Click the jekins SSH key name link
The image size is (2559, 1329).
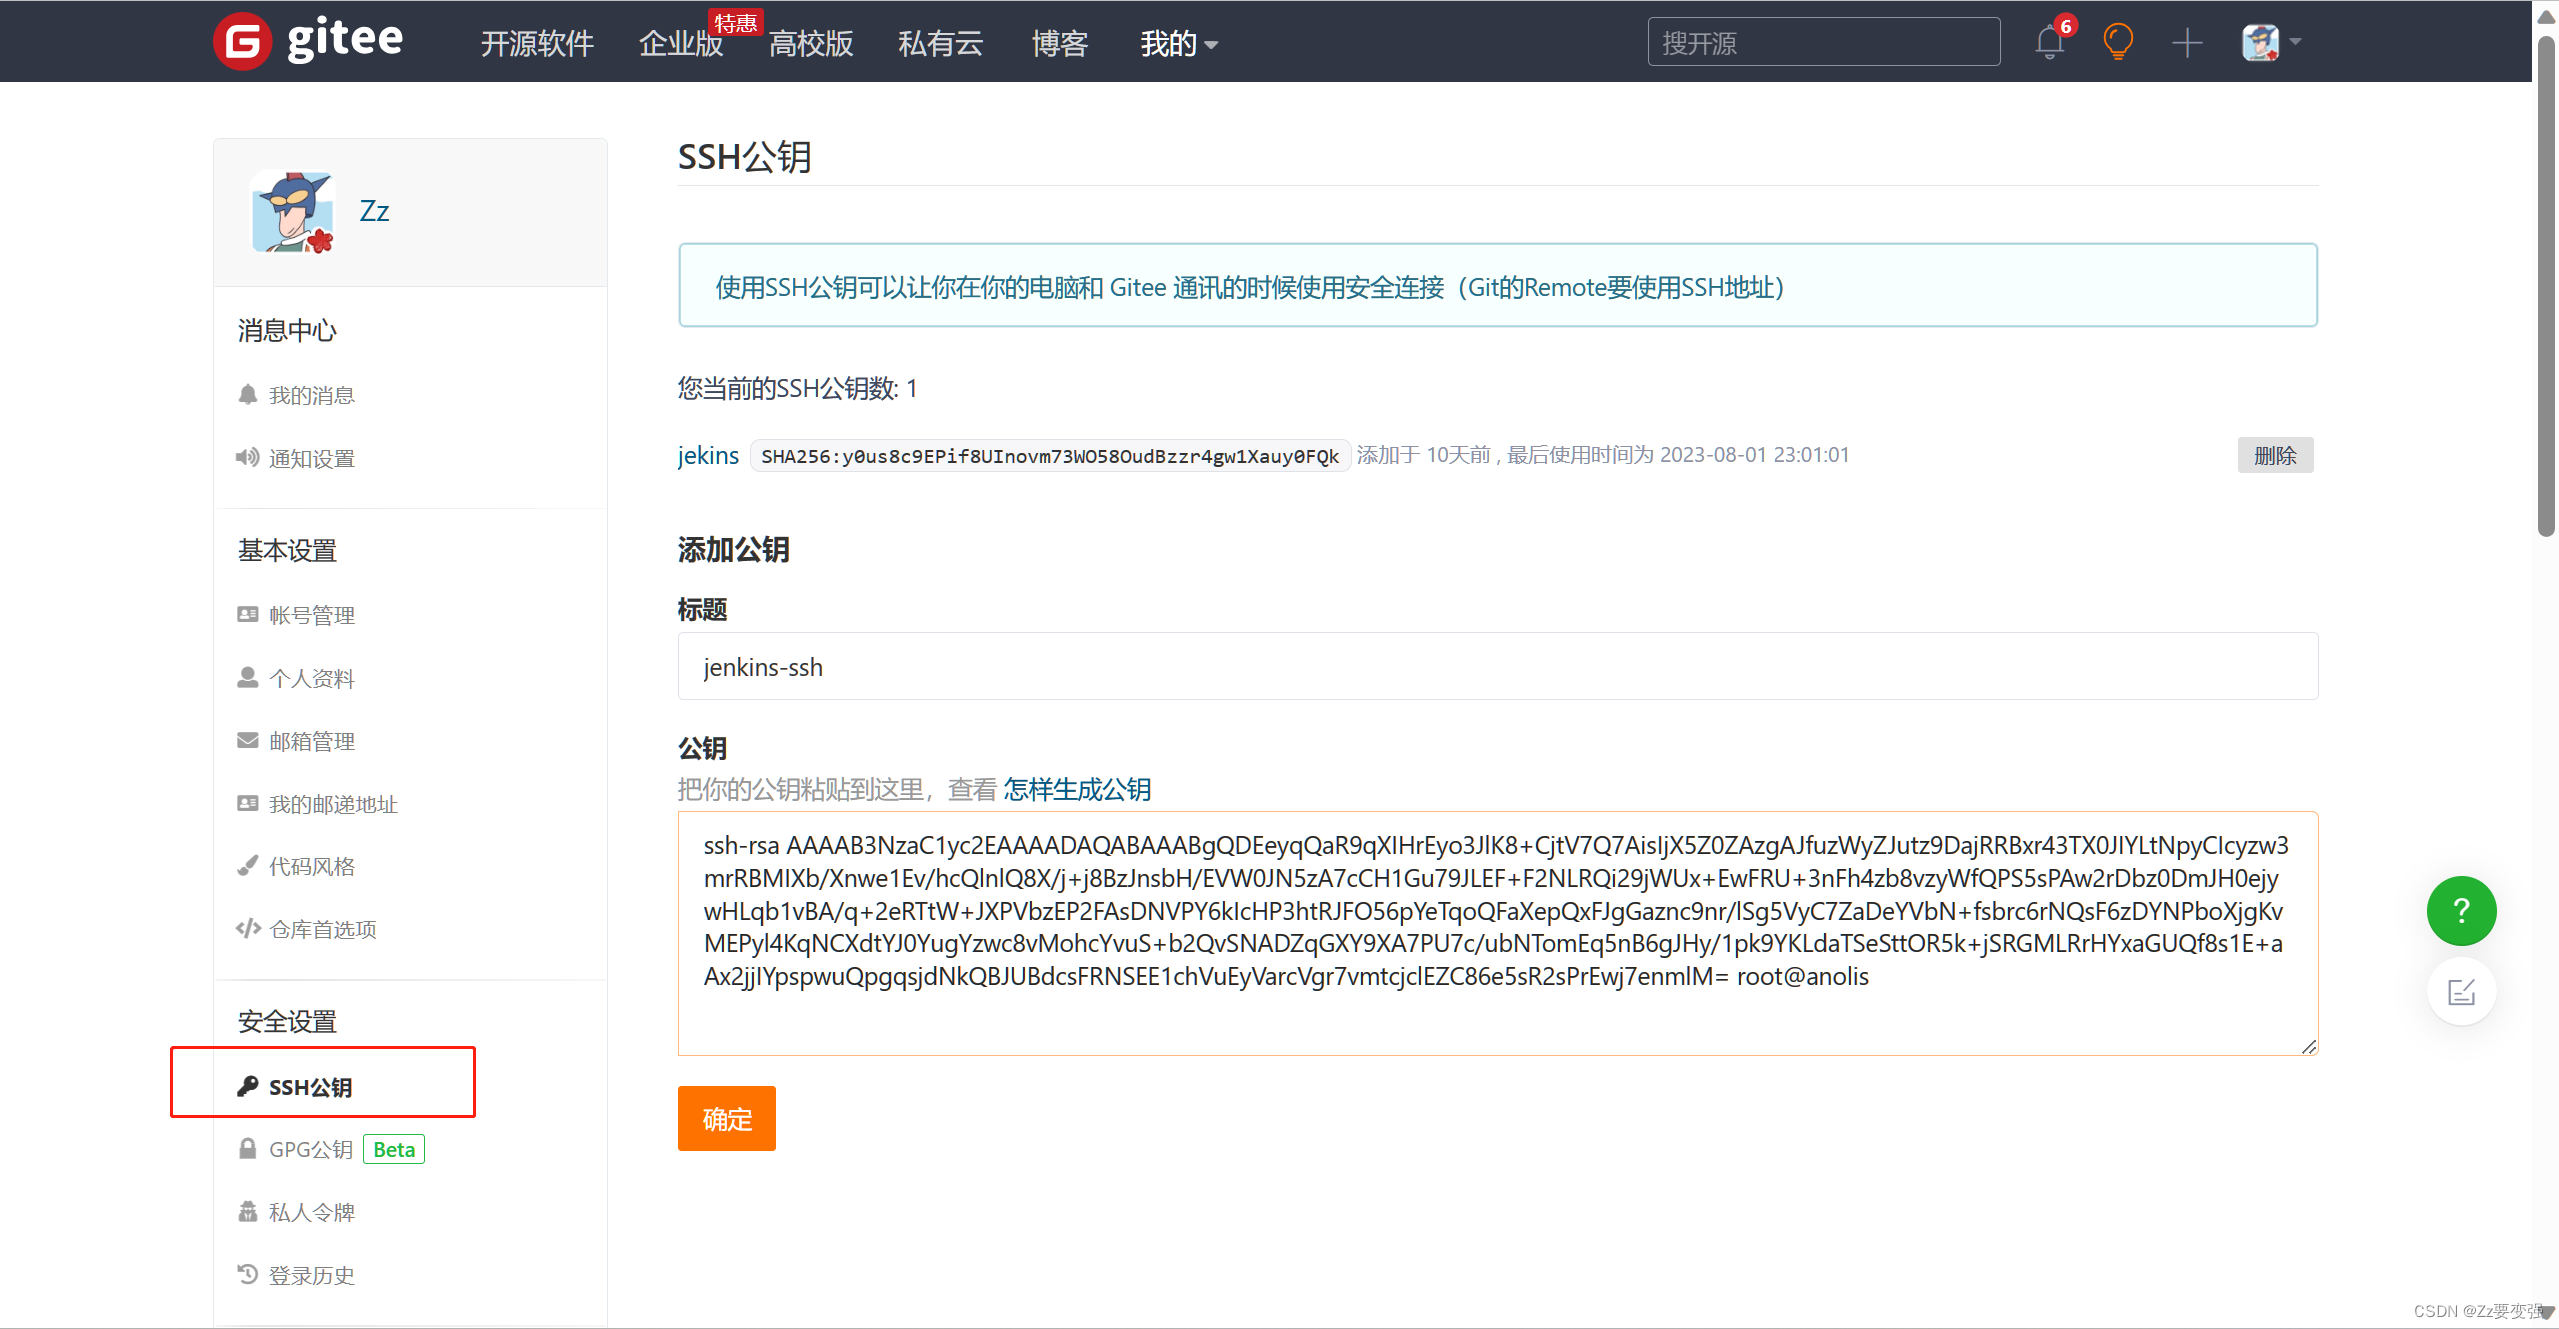[707, 455]
